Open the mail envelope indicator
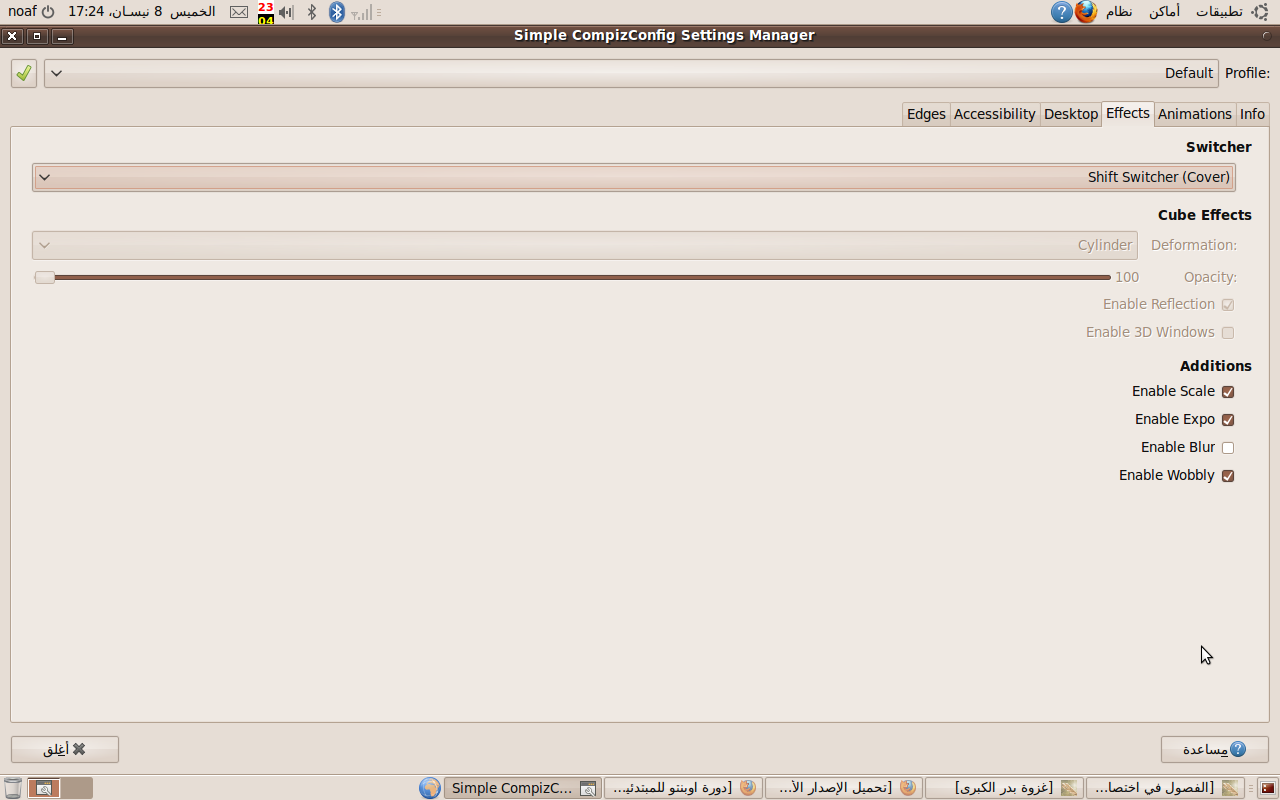The height and width of the screenshot is (800, 1280). 239,12
